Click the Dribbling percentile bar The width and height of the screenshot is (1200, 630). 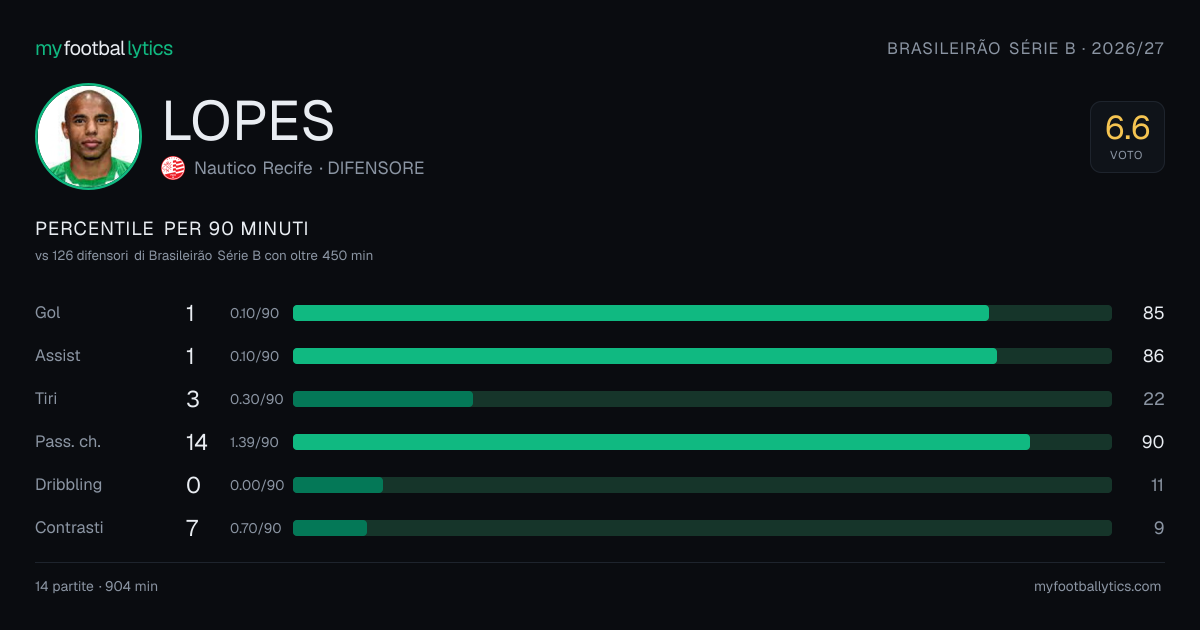point(702,485)
